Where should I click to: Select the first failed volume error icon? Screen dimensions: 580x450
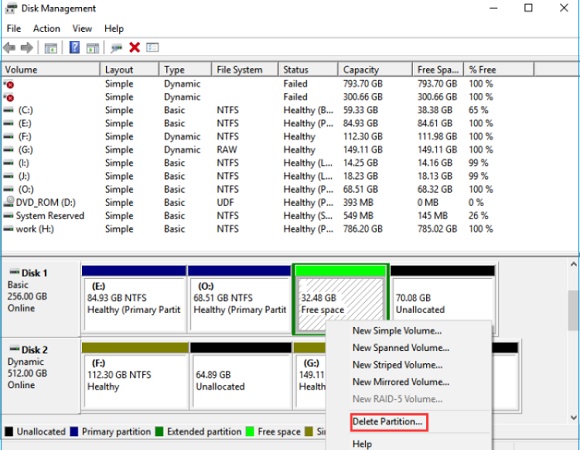(x=9, y=84)
